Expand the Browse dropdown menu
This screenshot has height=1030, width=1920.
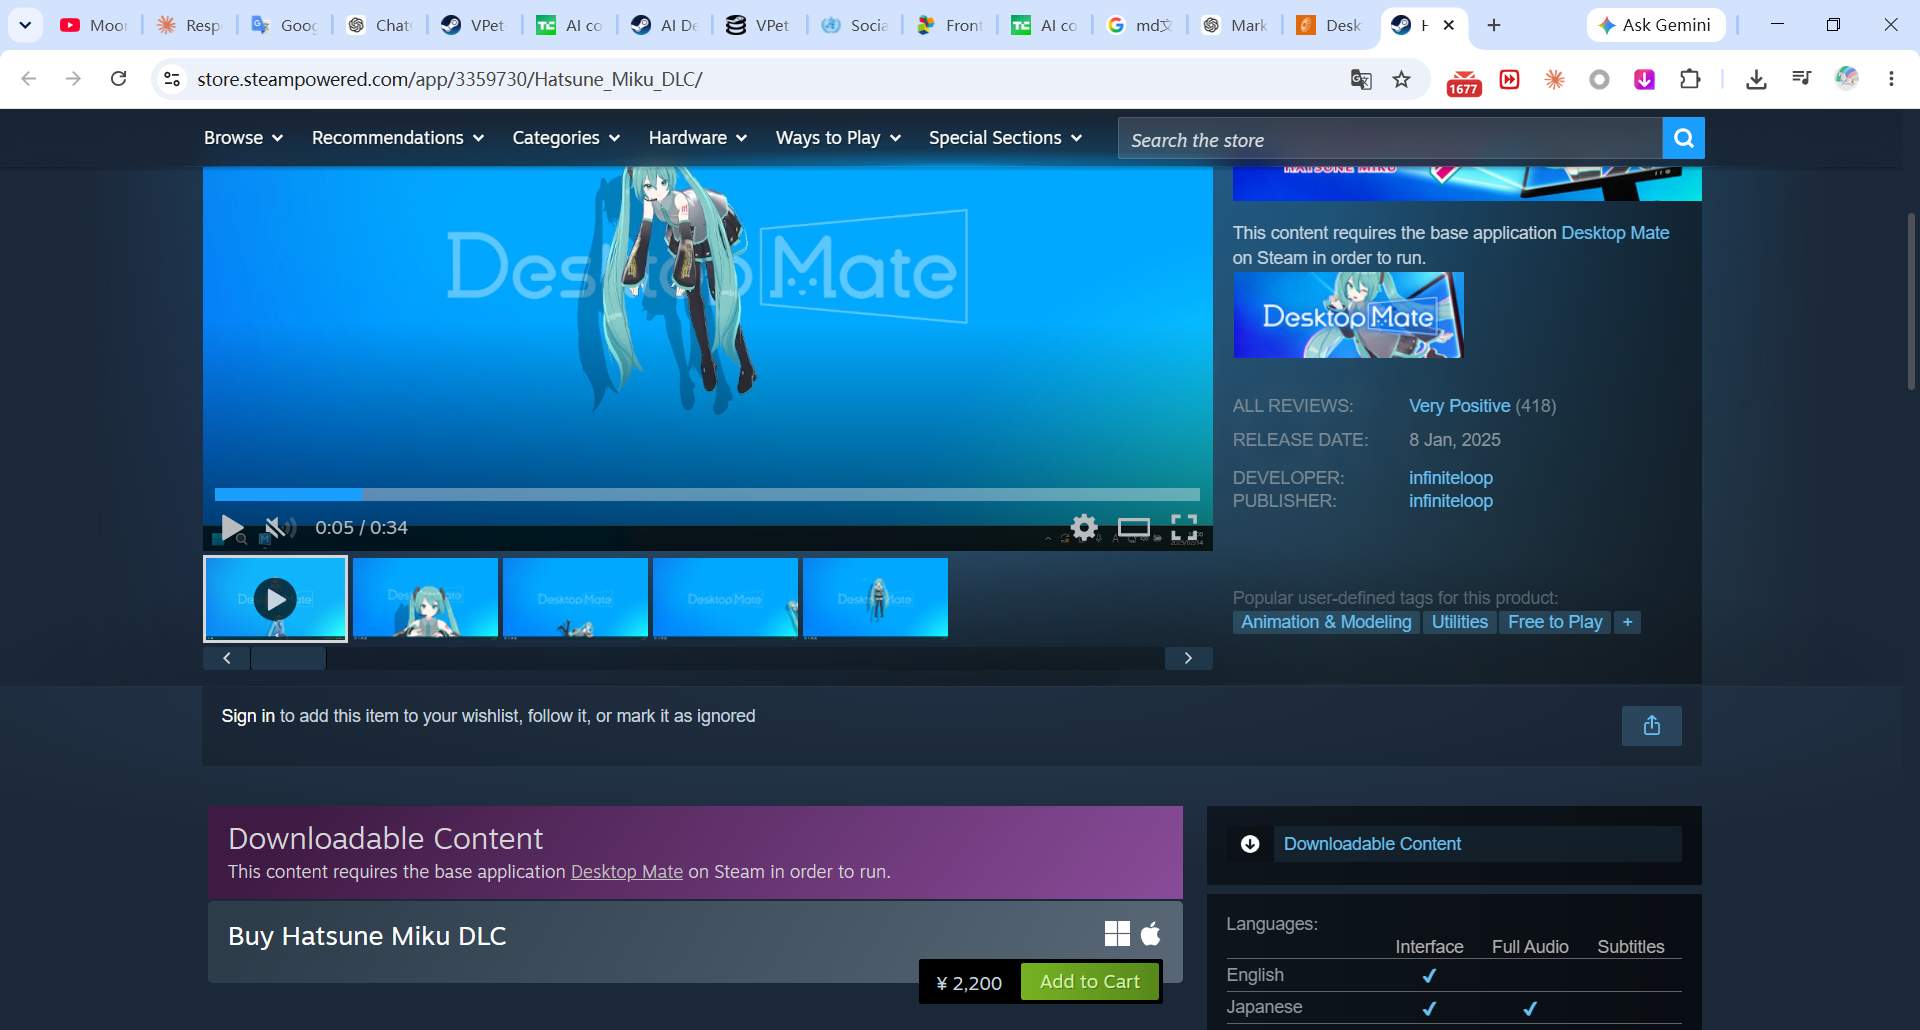click(243, 138)
